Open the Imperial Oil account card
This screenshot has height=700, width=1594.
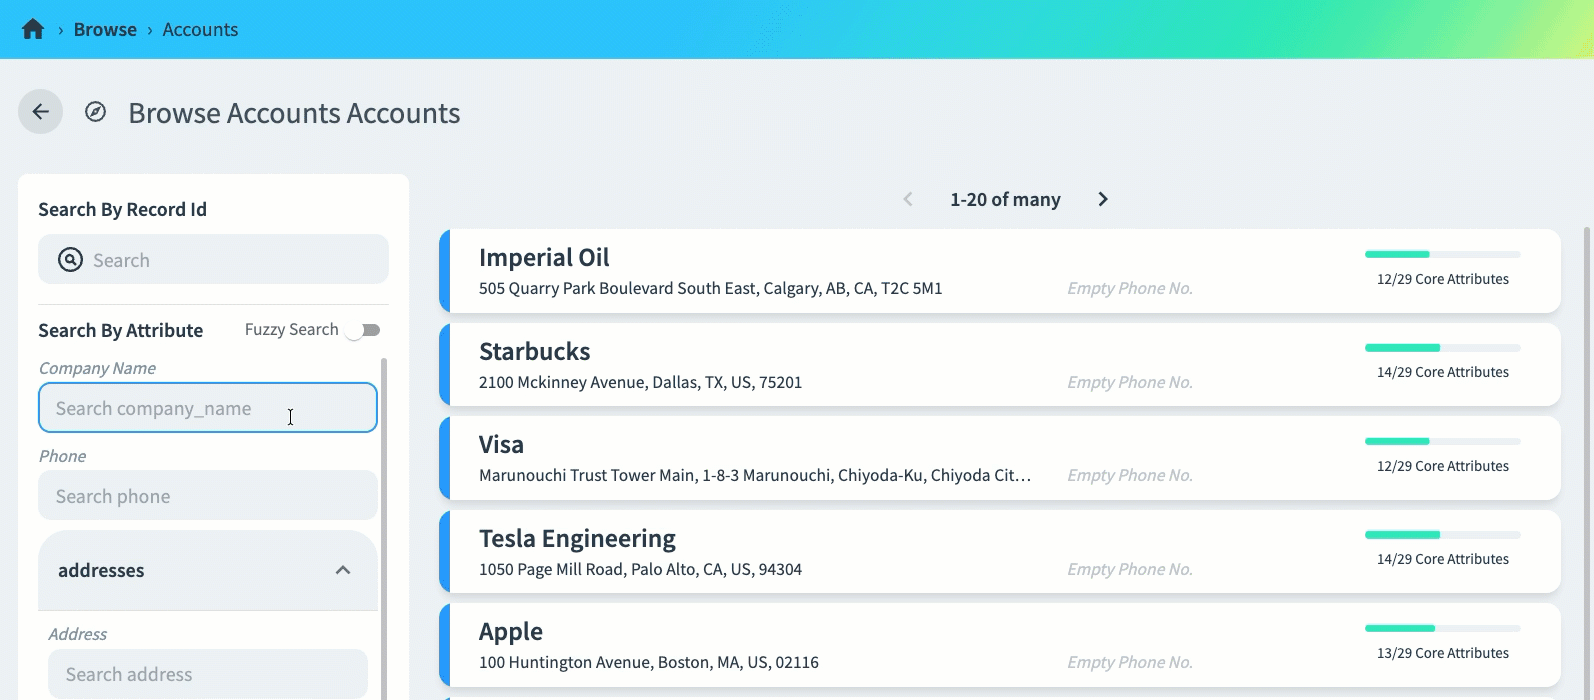coord(1000,271)
